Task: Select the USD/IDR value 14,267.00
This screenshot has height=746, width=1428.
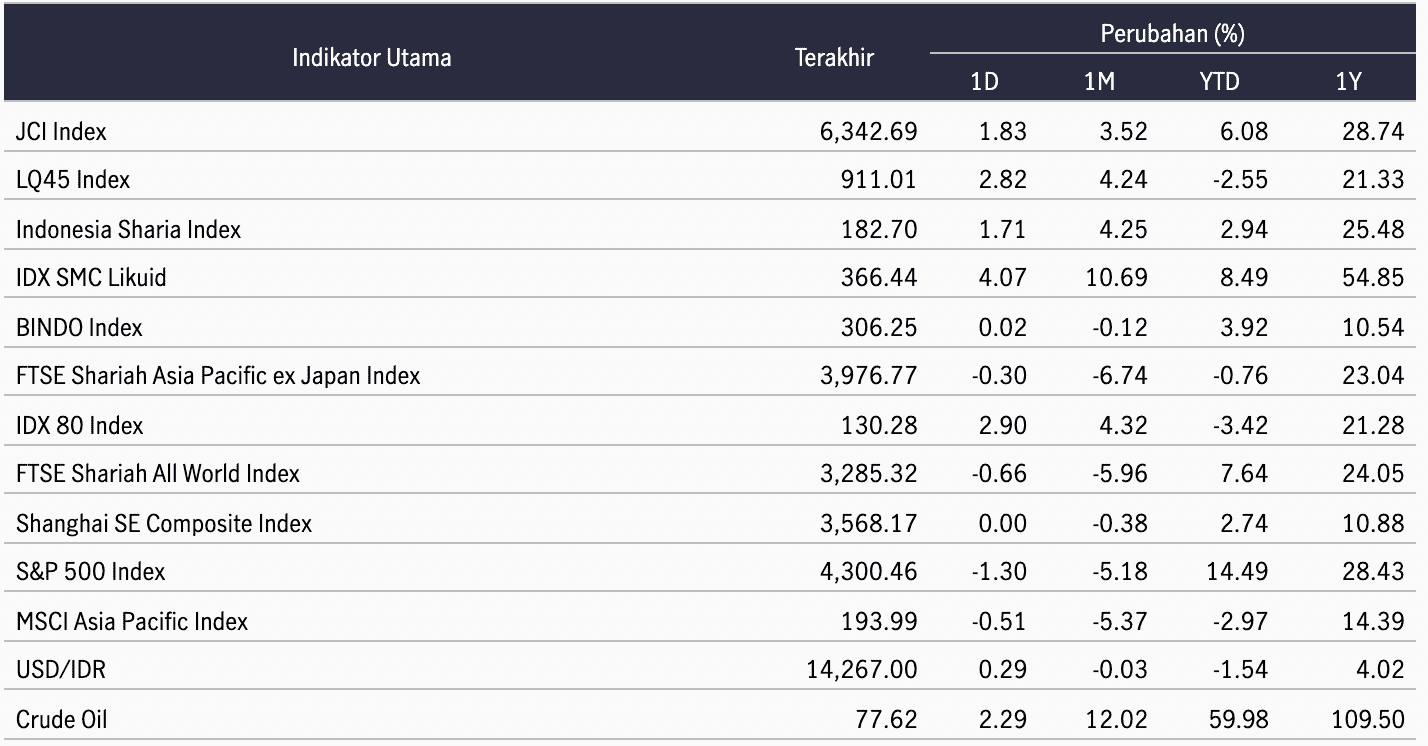Action: (862, 670)
